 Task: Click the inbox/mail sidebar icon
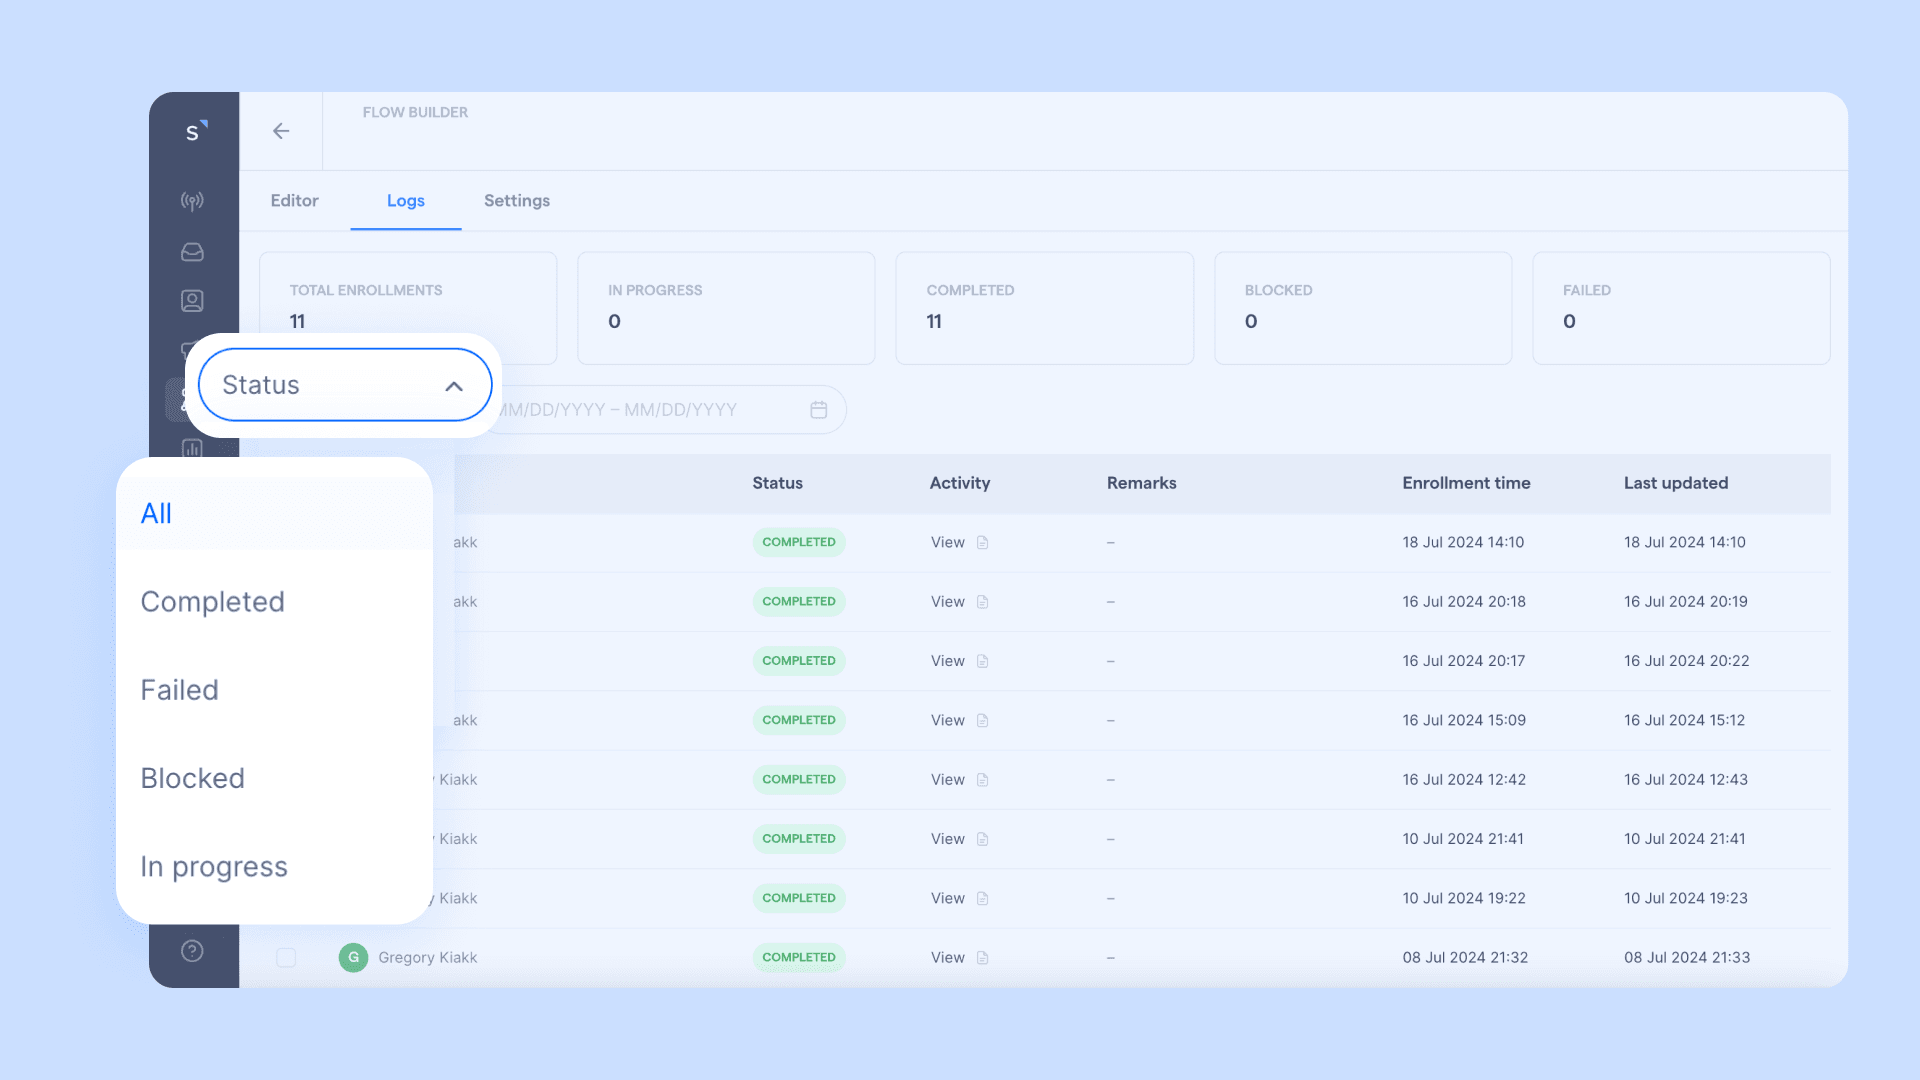pos(193,251)
